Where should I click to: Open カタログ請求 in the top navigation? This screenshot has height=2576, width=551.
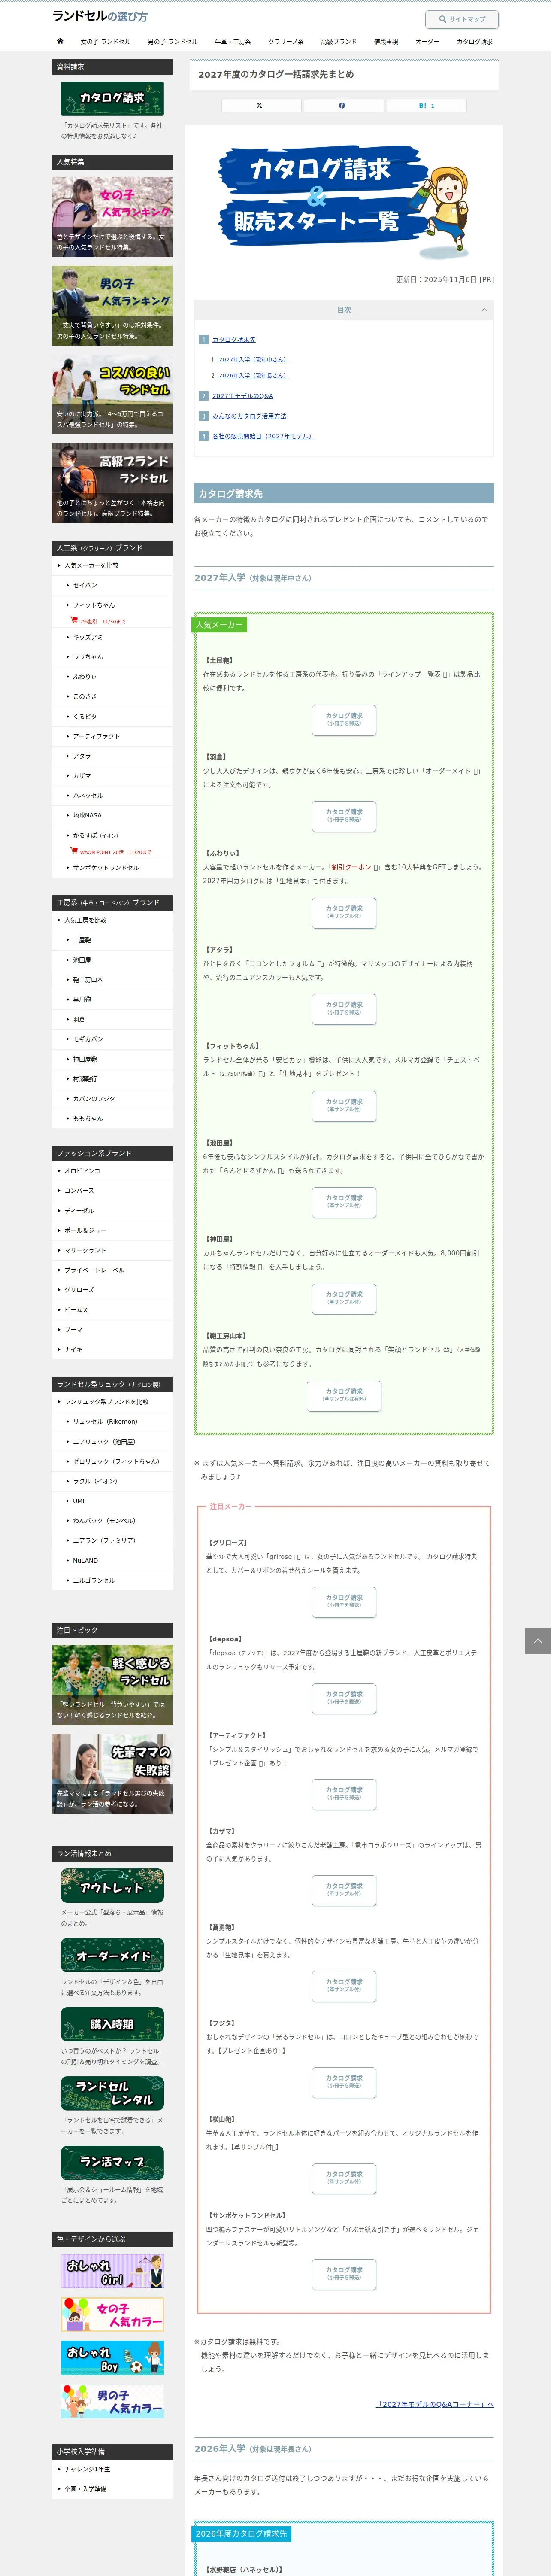tap(474, 42)
